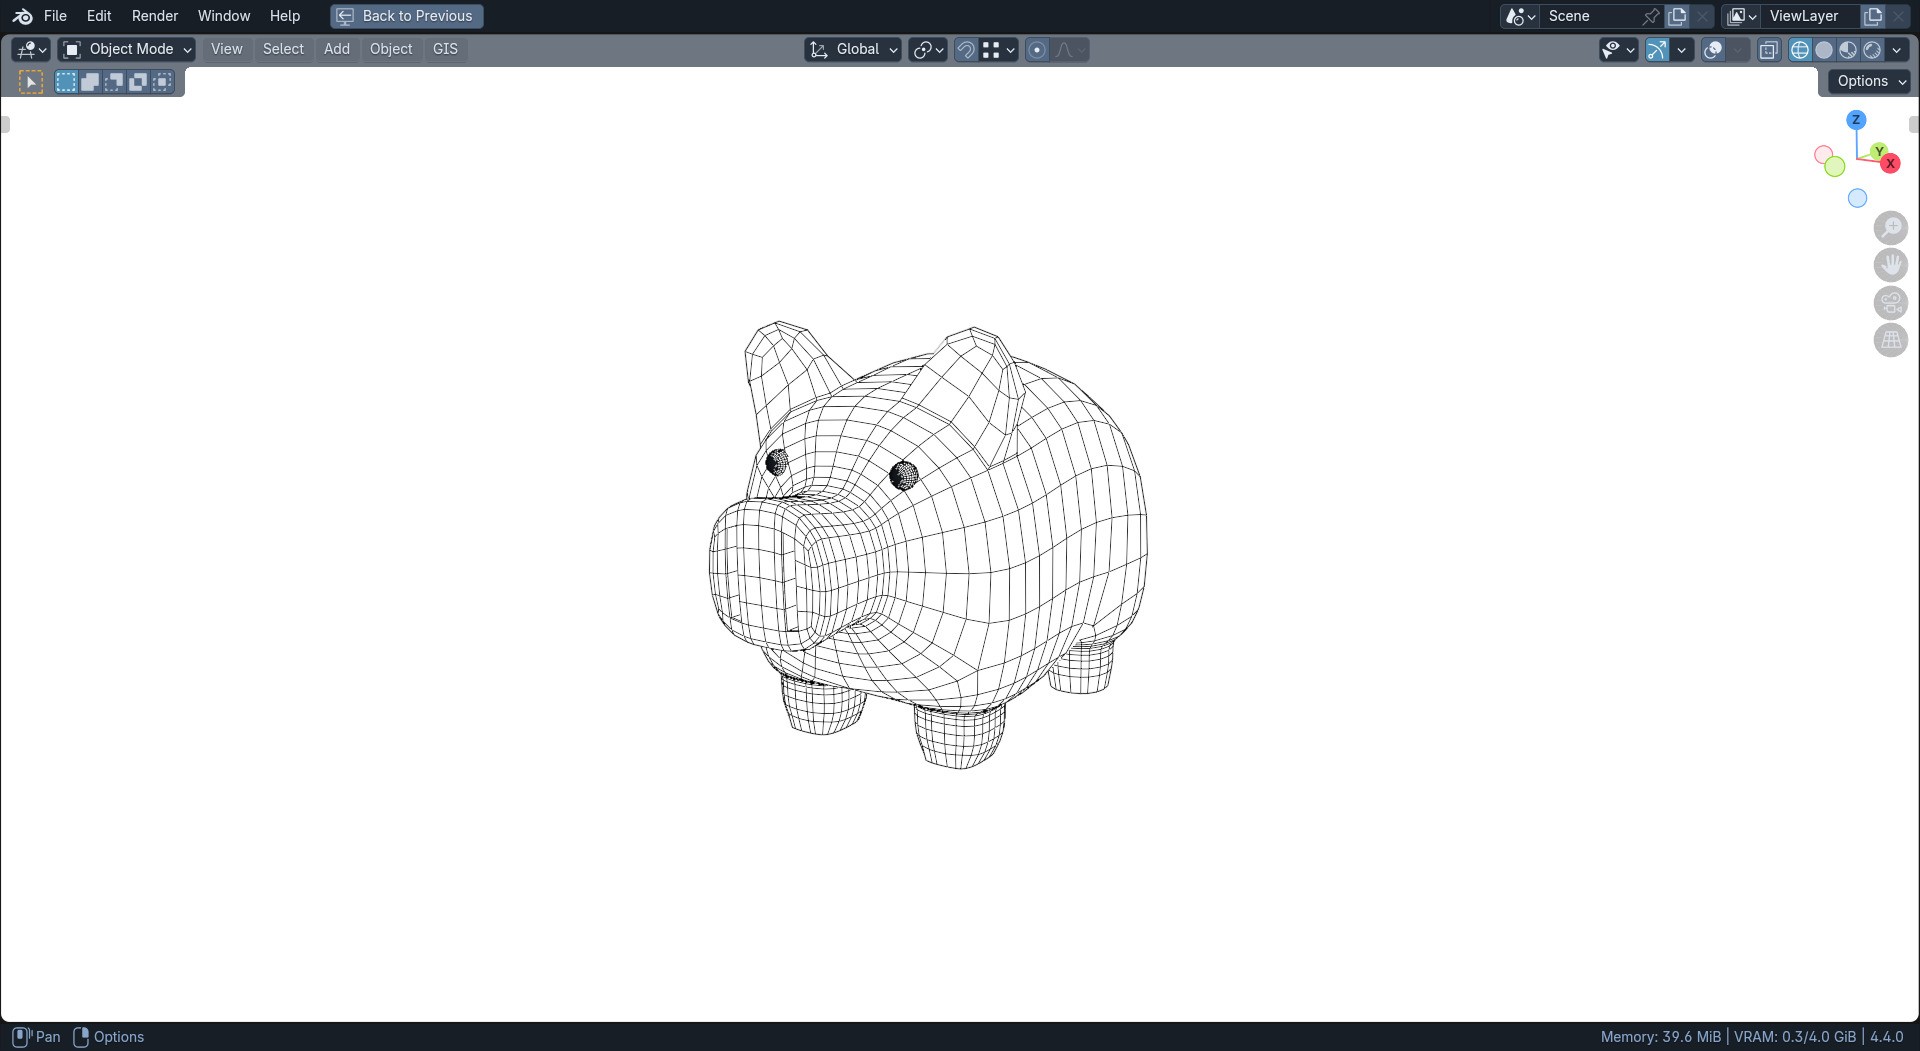Click the negative Y axis gizmo circle

[1834, 167]
